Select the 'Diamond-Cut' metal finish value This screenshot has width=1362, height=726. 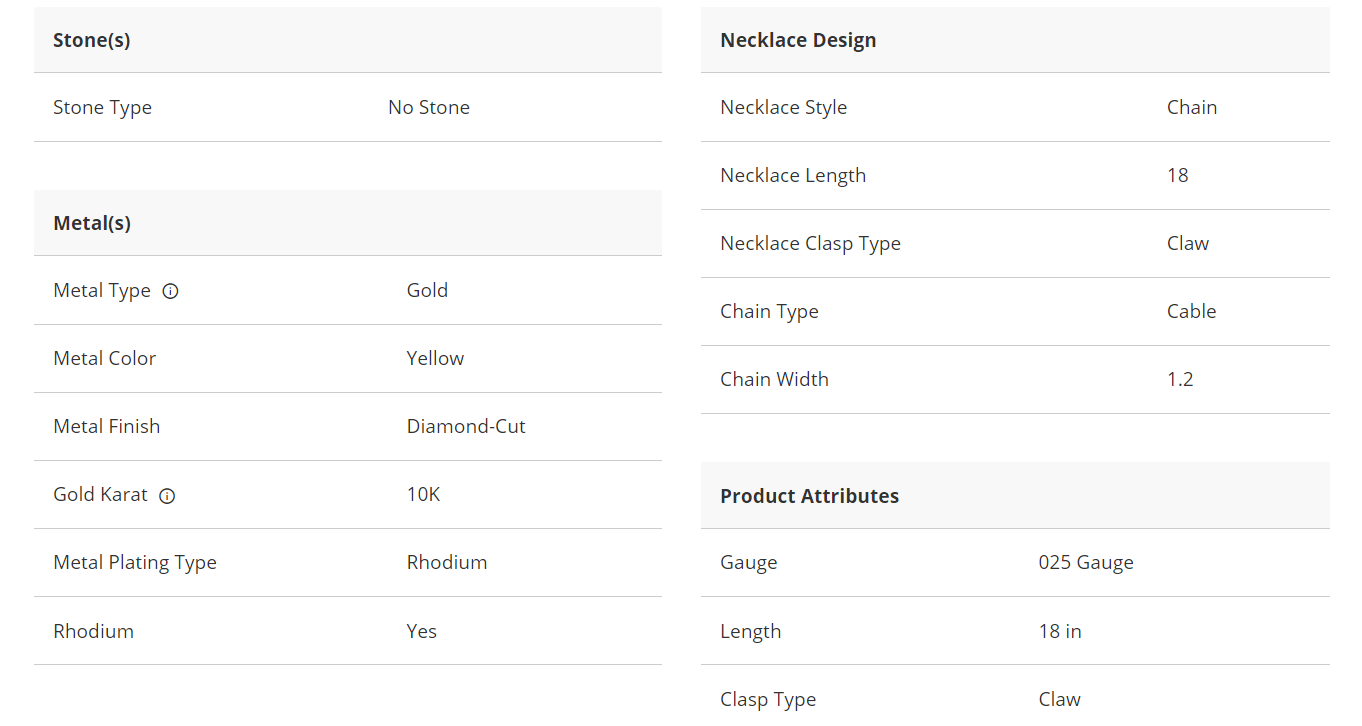pyautogui.click(x=466, y=426)
